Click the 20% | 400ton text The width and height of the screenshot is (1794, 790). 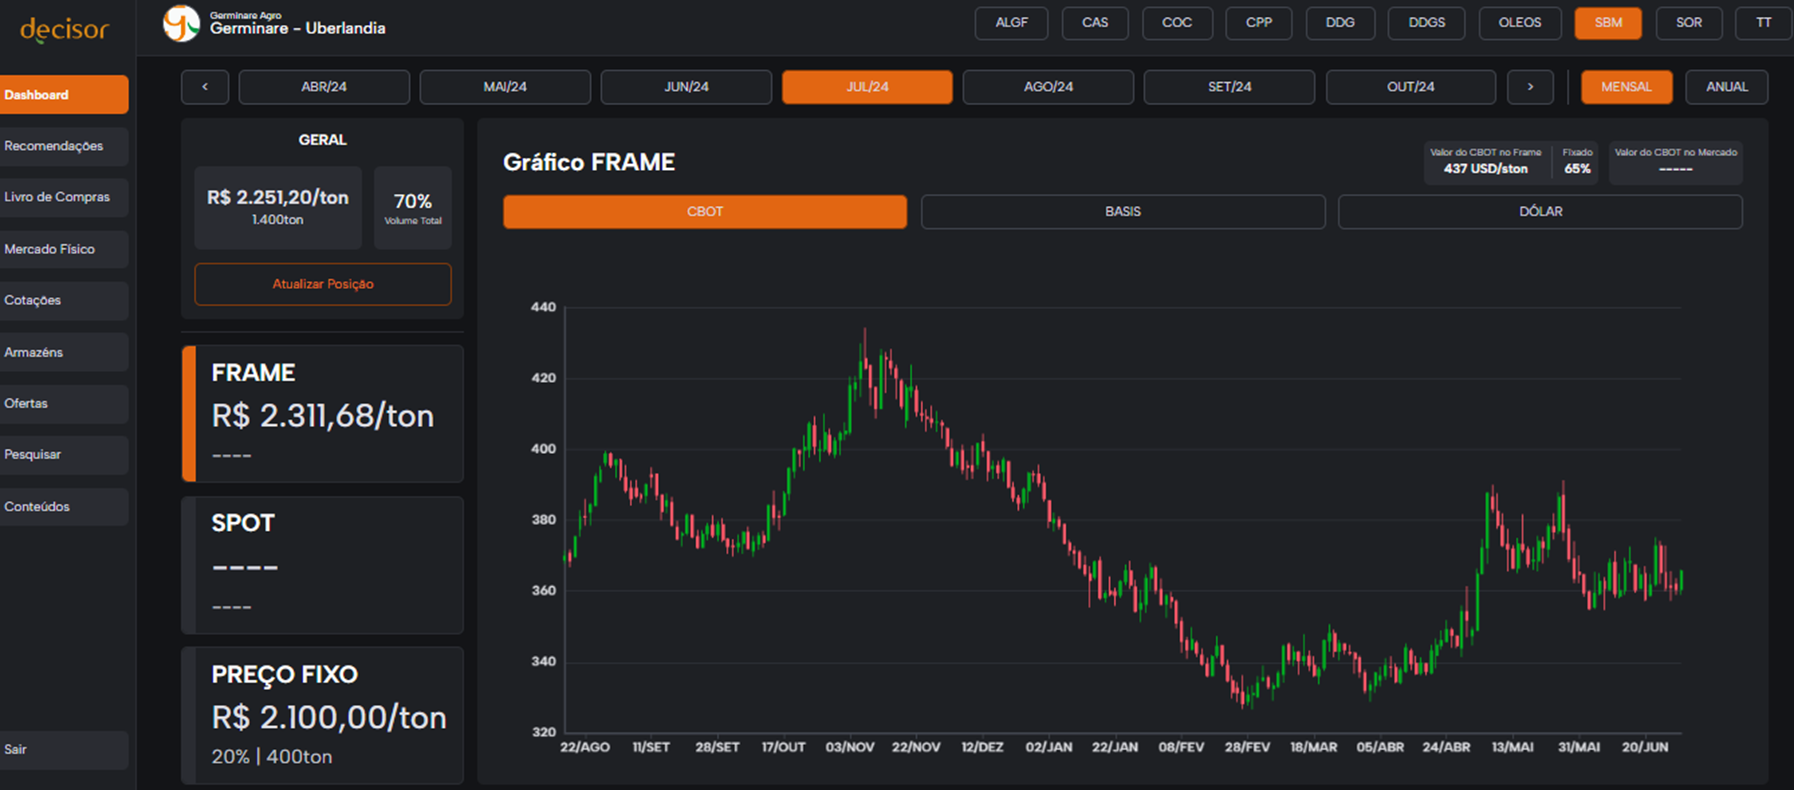[x=272, y=757]
